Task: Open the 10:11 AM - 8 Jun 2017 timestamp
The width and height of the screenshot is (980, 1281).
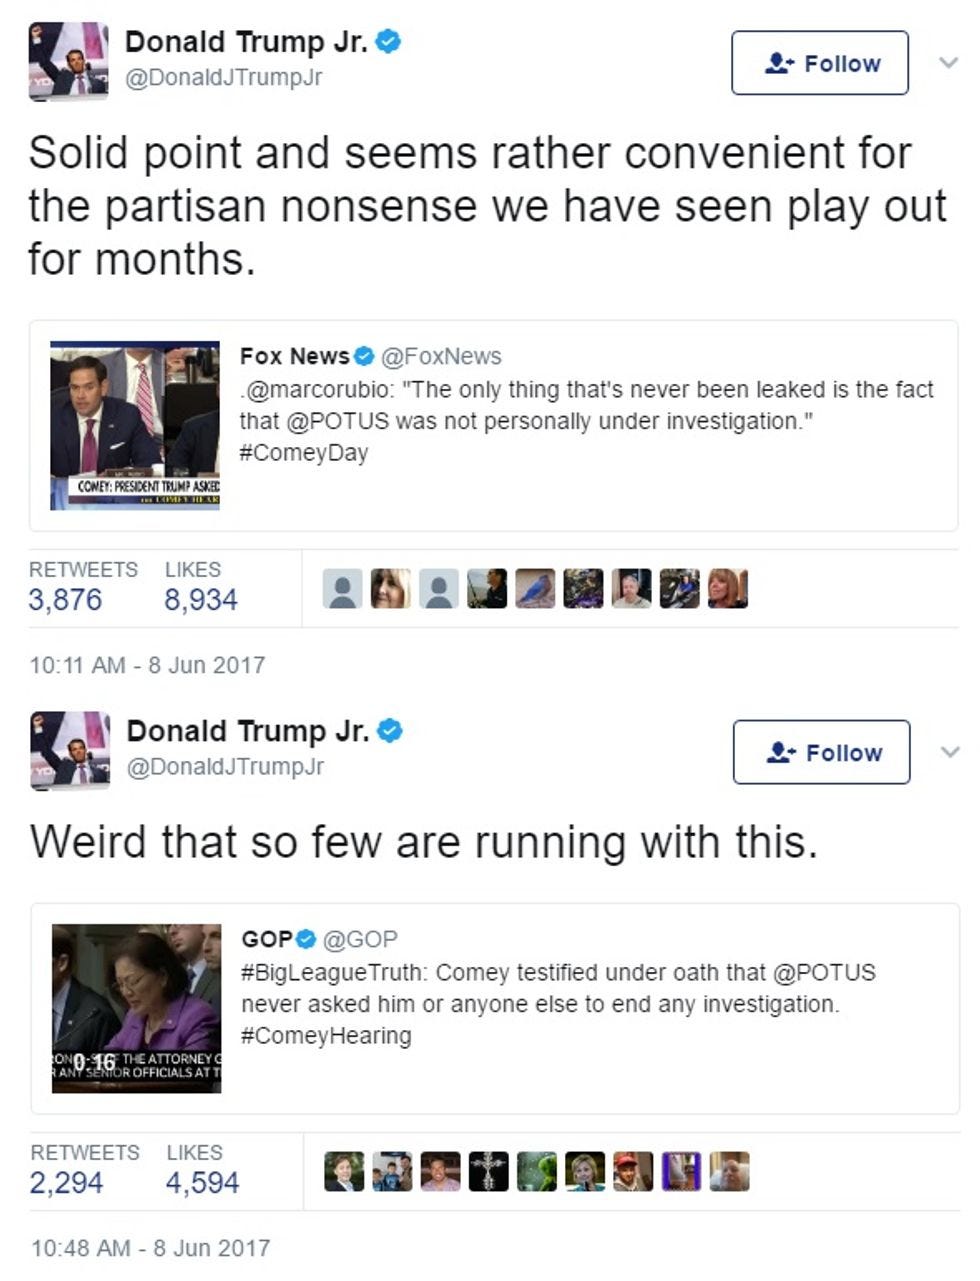Action: pos(147,665)
